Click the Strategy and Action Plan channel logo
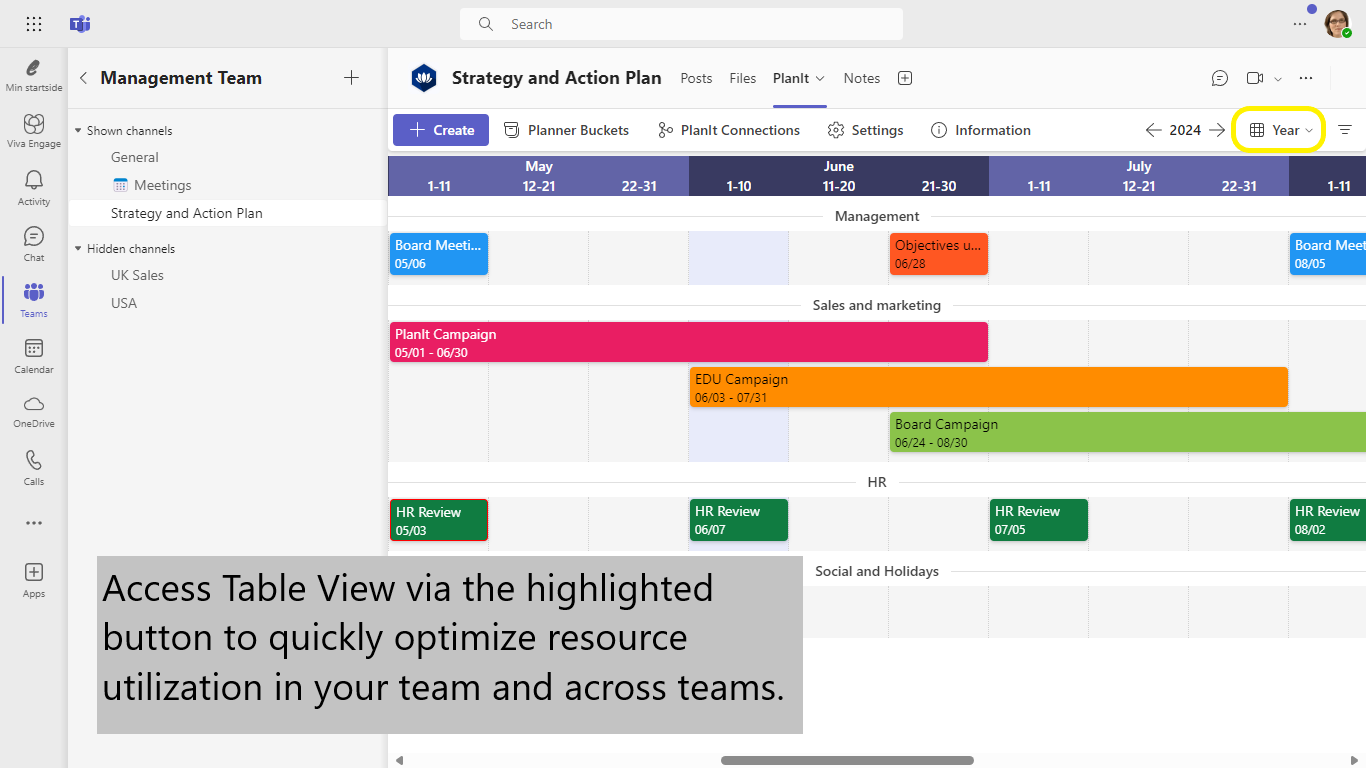 pyautogui.click(x=424, y=78)
